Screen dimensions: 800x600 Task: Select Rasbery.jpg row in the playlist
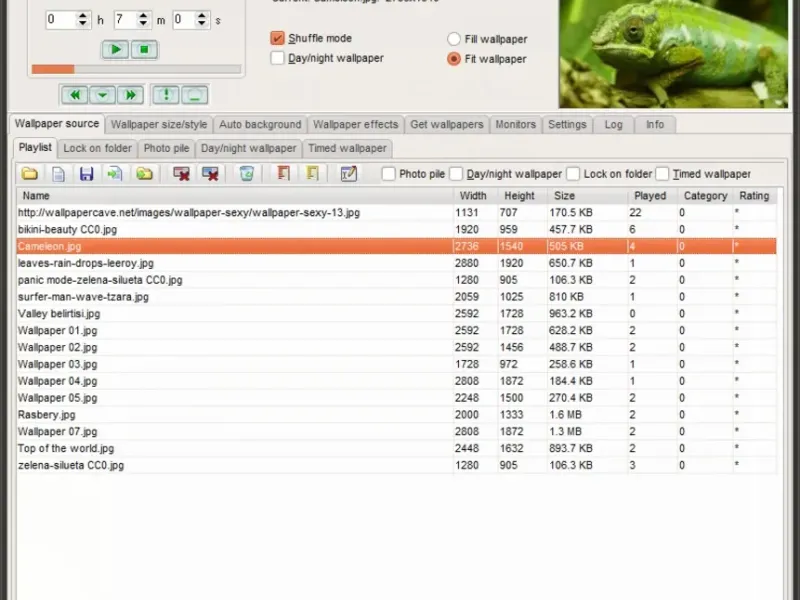pos(396,415)
